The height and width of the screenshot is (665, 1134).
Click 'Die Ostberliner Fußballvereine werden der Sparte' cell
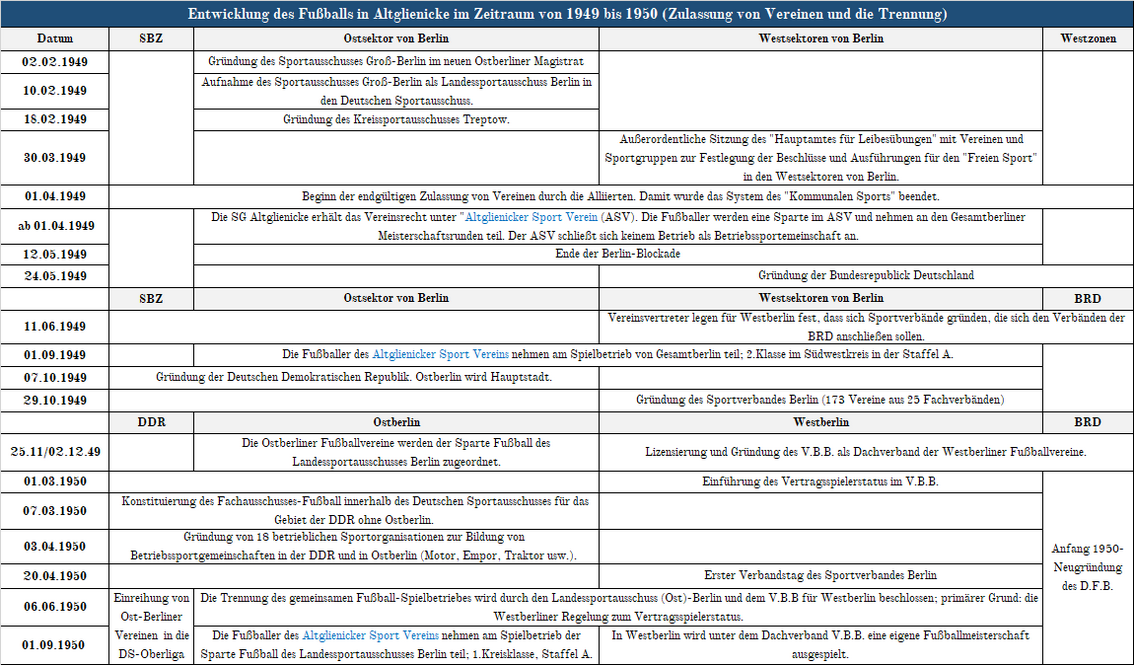[396, 452]
